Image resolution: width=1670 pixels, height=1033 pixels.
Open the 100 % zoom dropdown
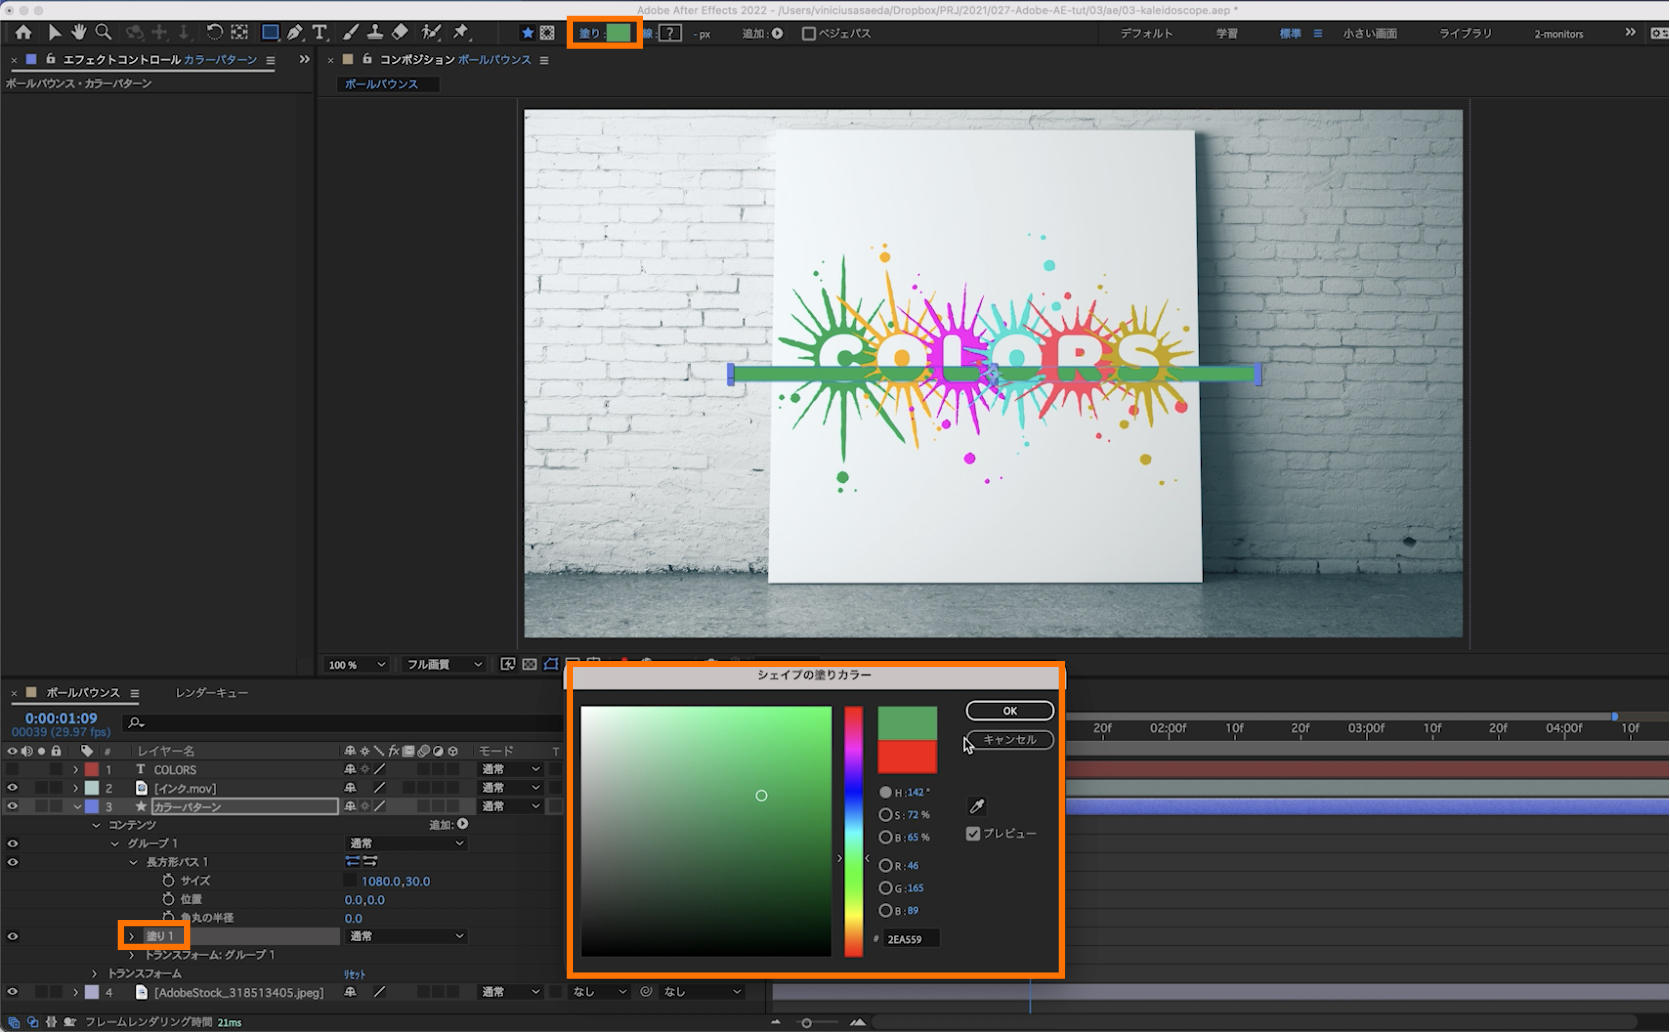tap(357, 665)
